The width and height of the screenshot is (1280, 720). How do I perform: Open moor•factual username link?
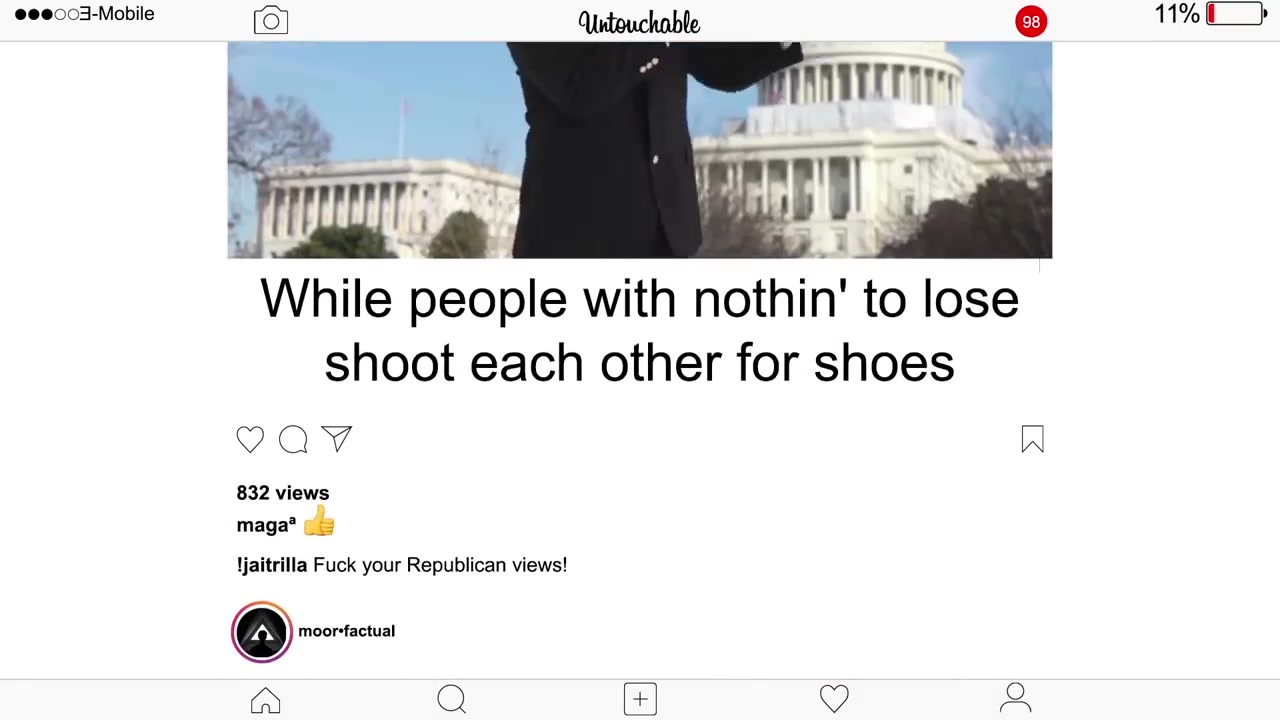pos(346,631)
